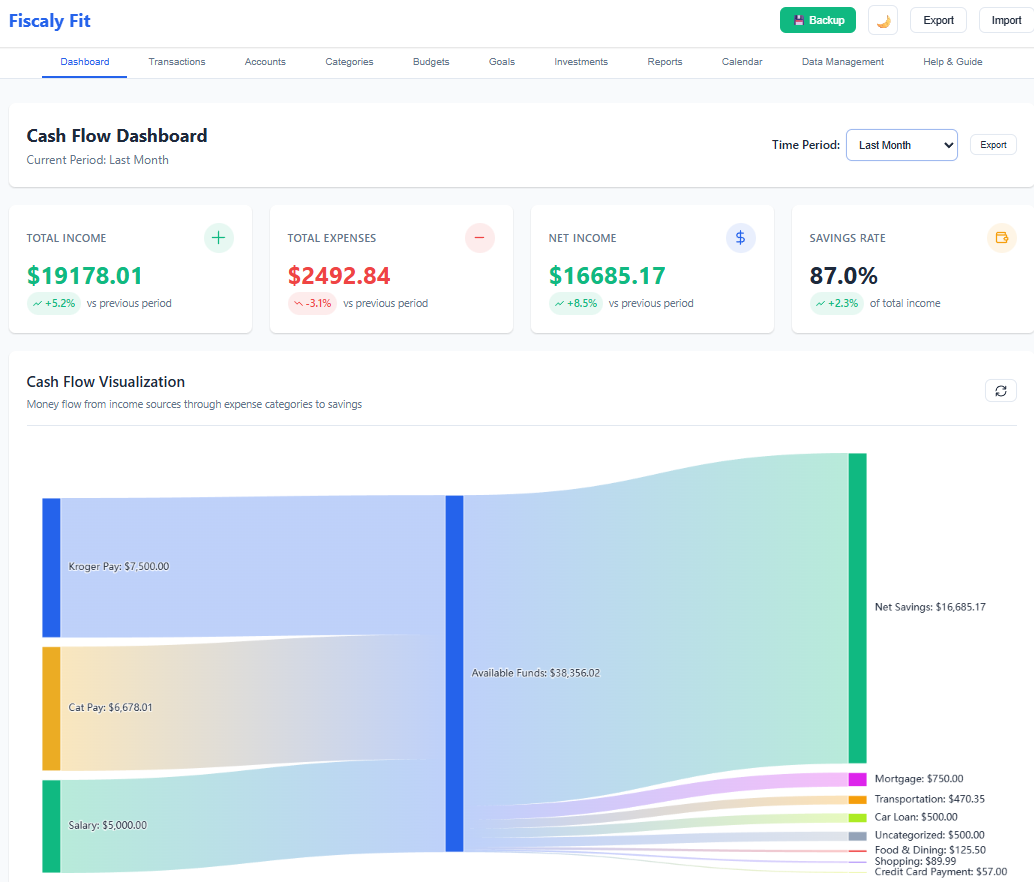
Task: Click Export next to the Time Period selector
Action: point(993,144)
